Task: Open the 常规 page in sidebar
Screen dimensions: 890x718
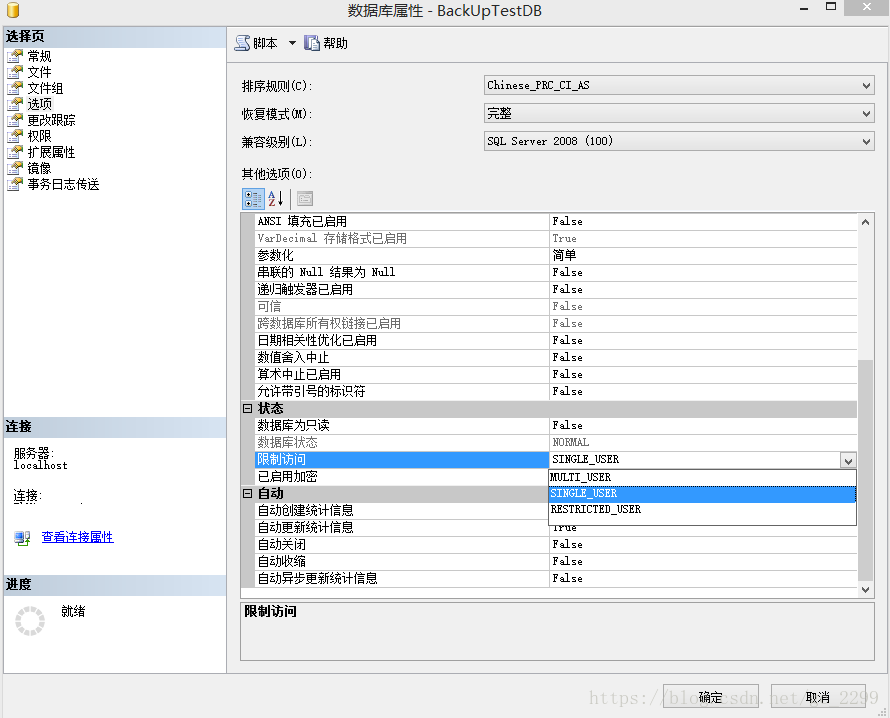Action: [39, 57]
